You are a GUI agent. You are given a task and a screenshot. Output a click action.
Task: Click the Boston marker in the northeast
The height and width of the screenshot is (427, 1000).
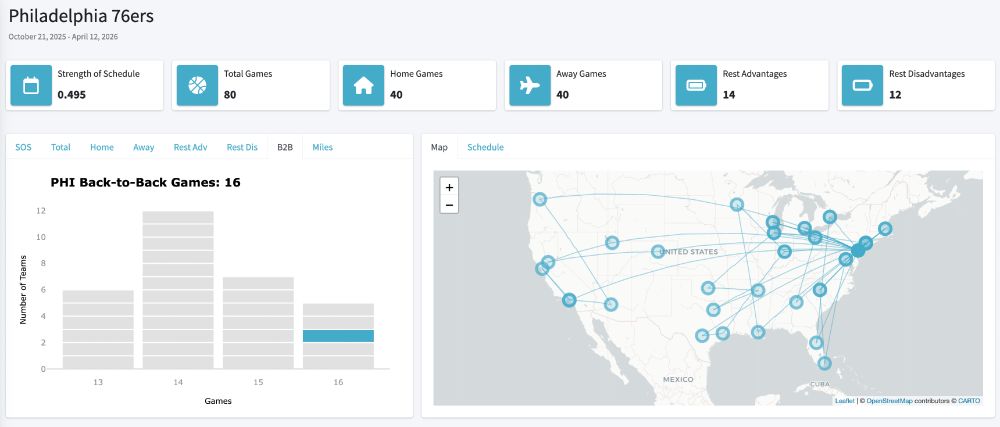pos(885,228)
